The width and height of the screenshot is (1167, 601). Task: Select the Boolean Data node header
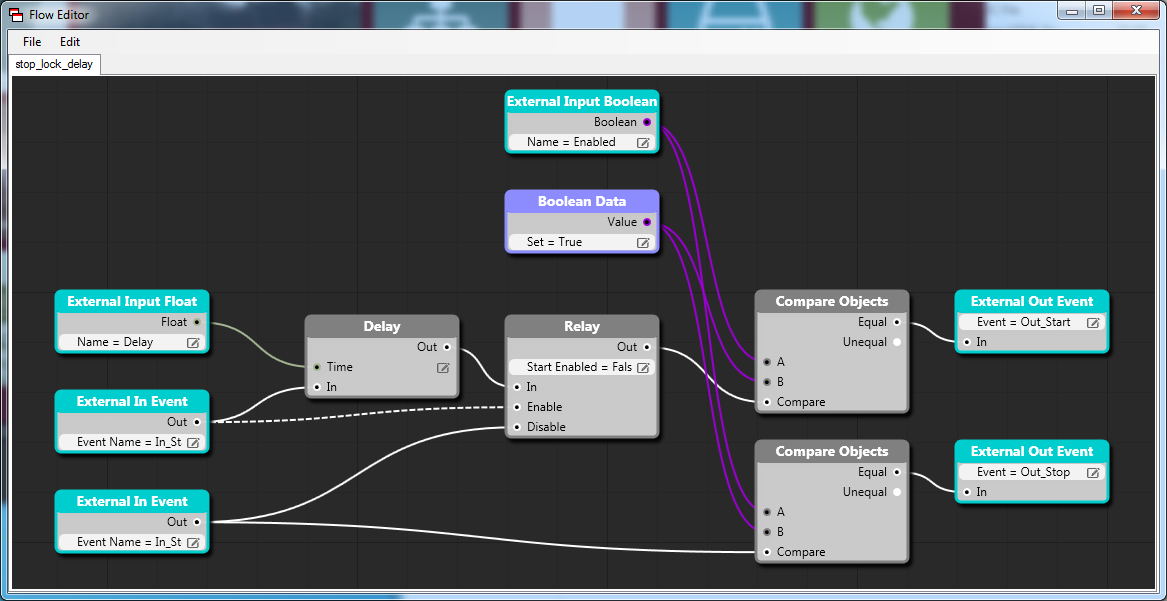[x=582, y=202]
